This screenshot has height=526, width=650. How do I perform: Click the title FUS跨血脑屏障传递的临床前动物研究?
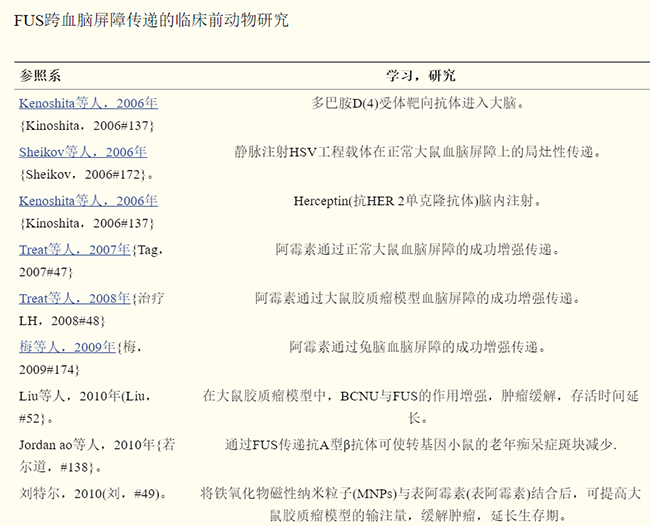coord(151,20)
